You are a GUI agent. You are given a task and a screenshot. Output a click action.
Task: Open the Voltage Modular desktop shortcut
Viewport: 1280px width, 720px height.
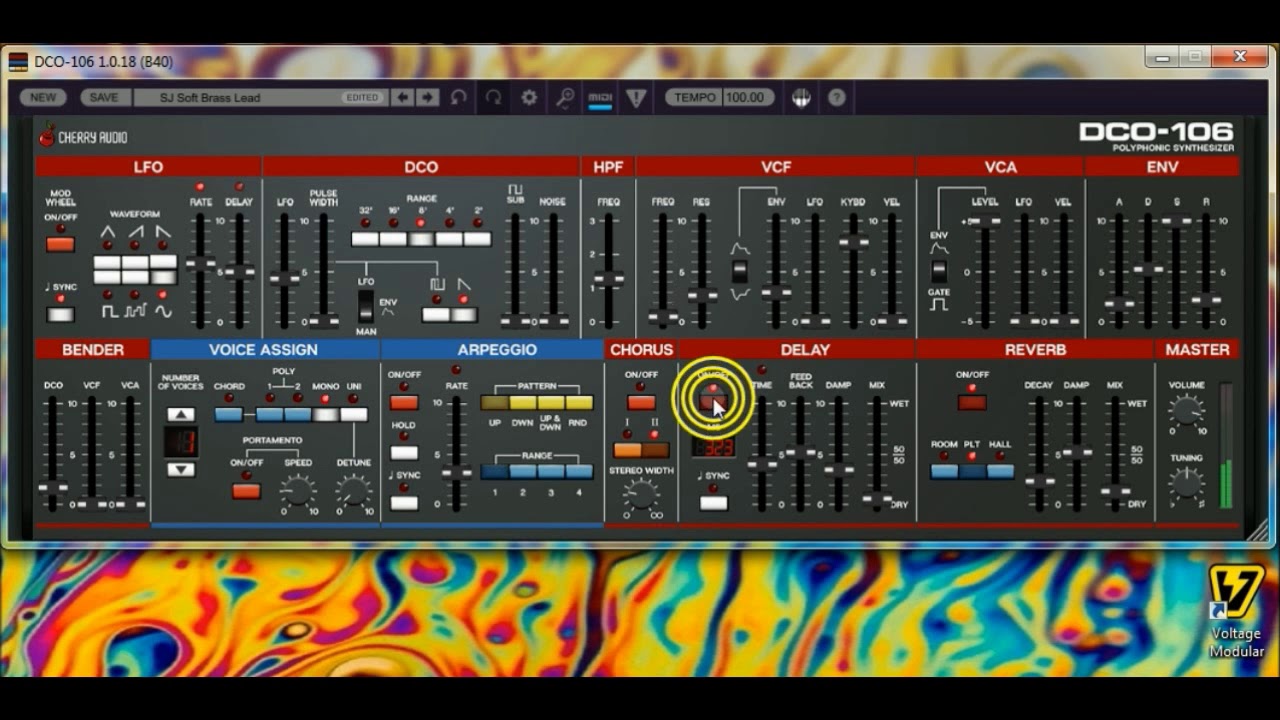1236,612
